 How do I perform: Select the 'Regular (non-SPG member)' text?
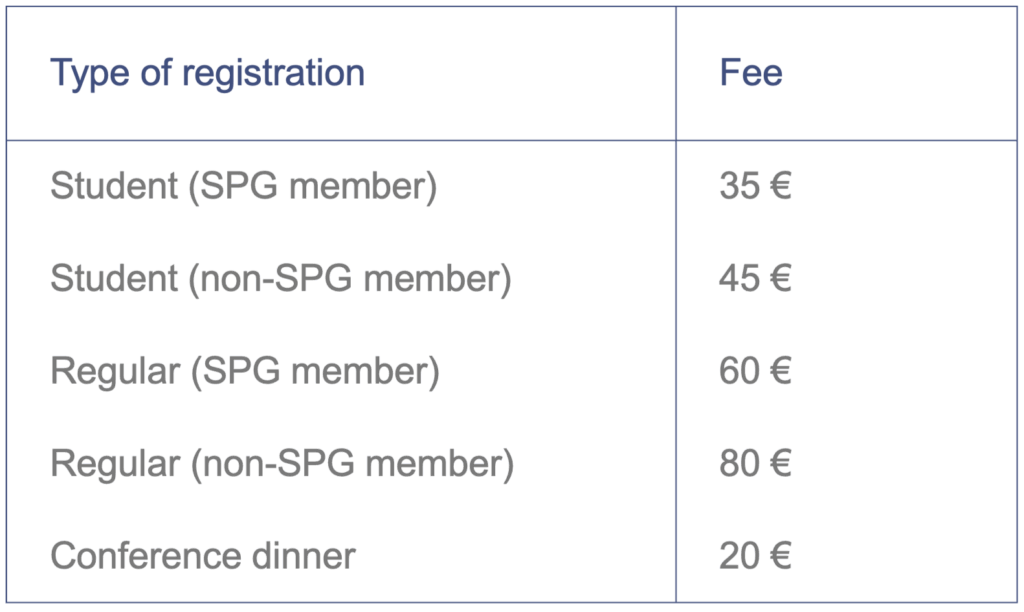pyautogui.click(x=282, y=465)
